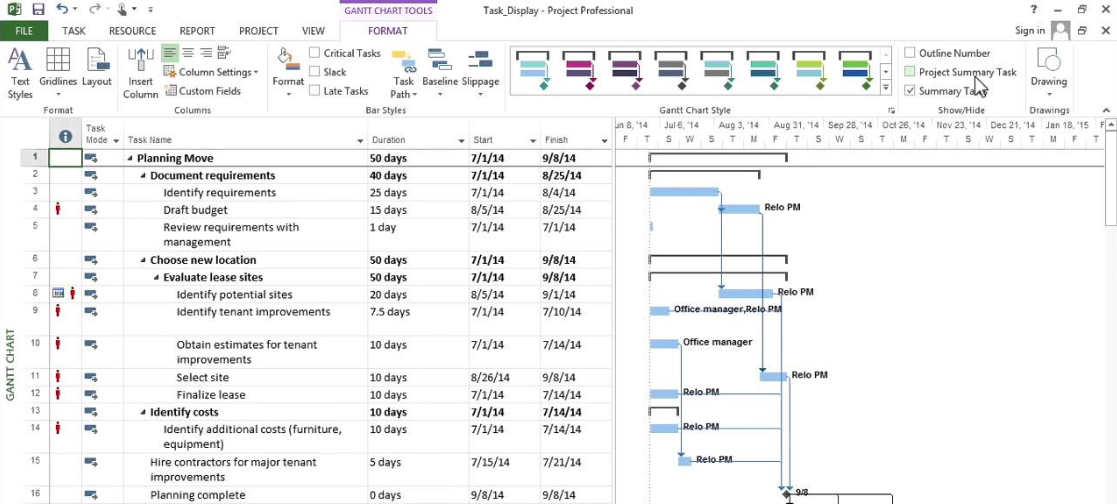Open the Drawing shapes menu
Viewport: 1117px width, 504px height.
[x=1049, y=73]
